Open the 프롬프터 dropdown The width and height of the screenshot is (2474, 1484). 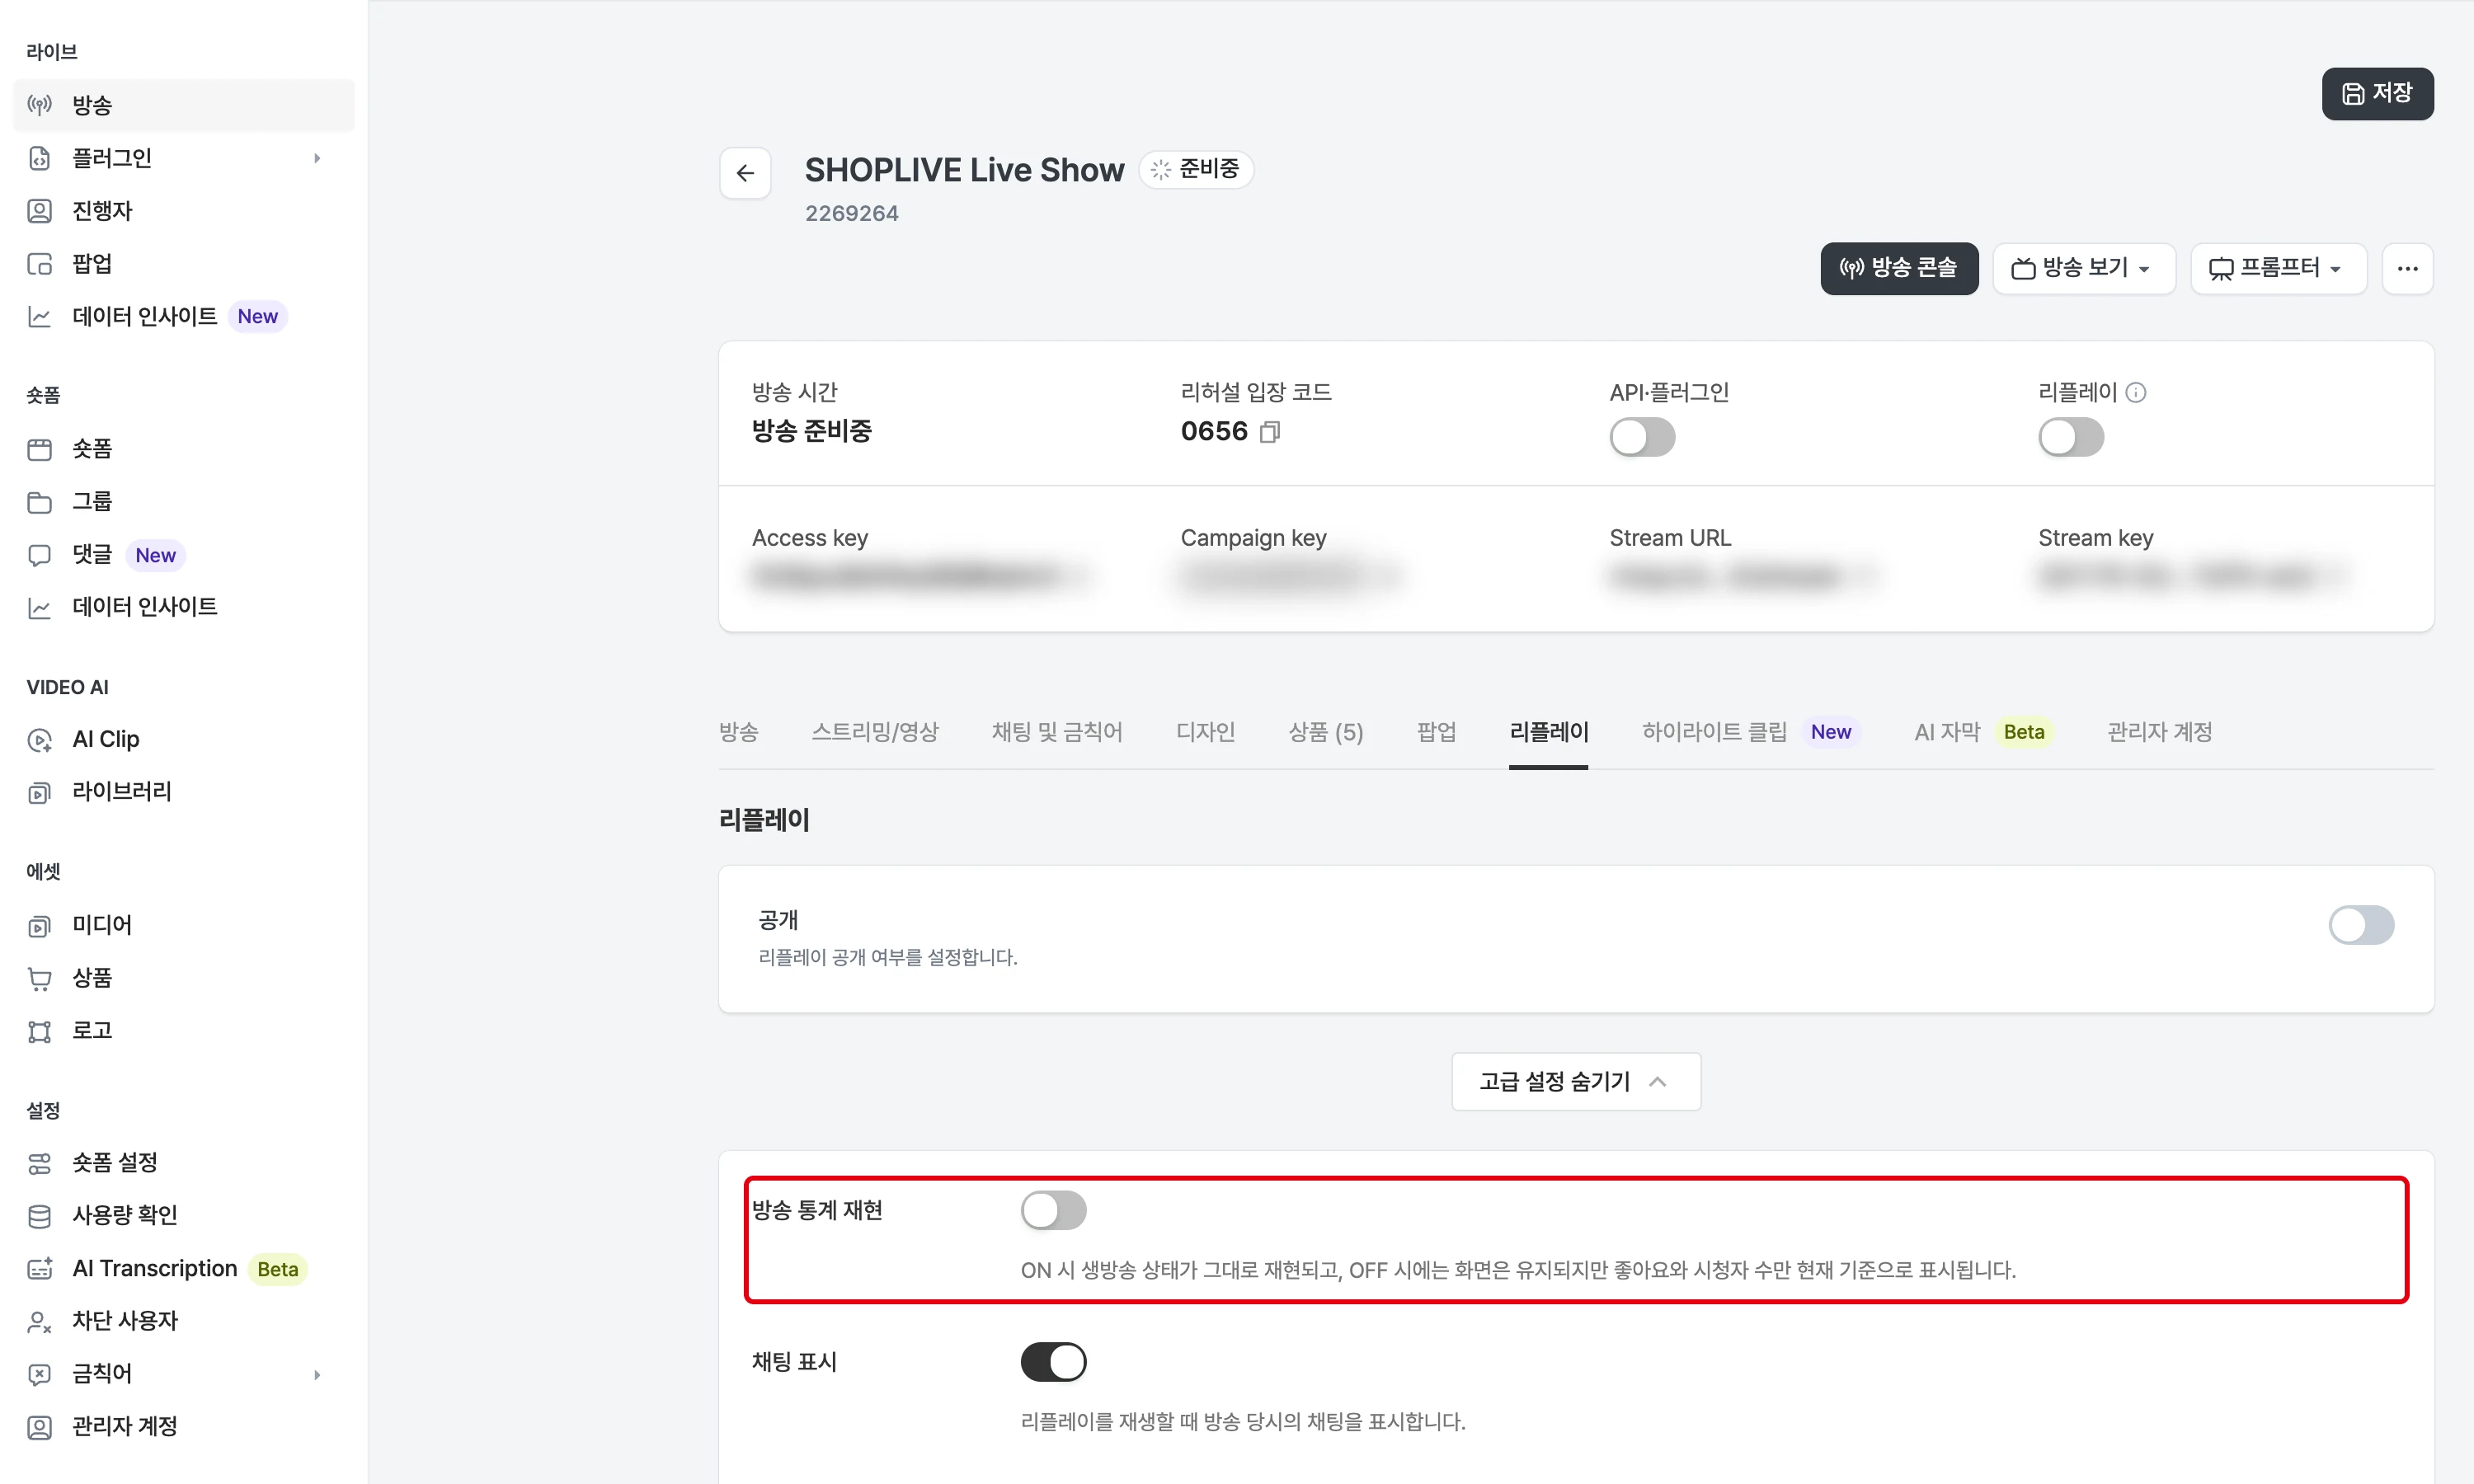pyautogui.click(x=2278, y=268)
